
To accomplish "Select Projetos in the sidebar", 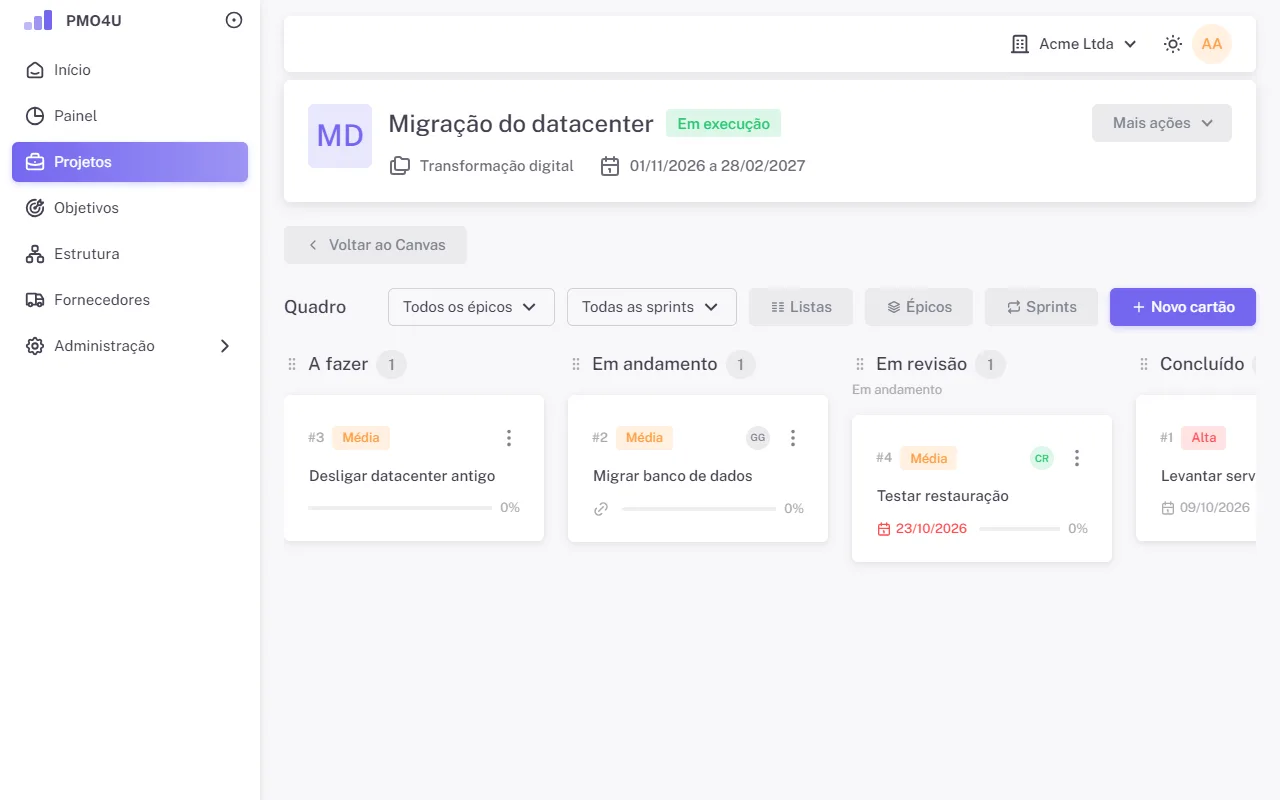I will [130, 162].
